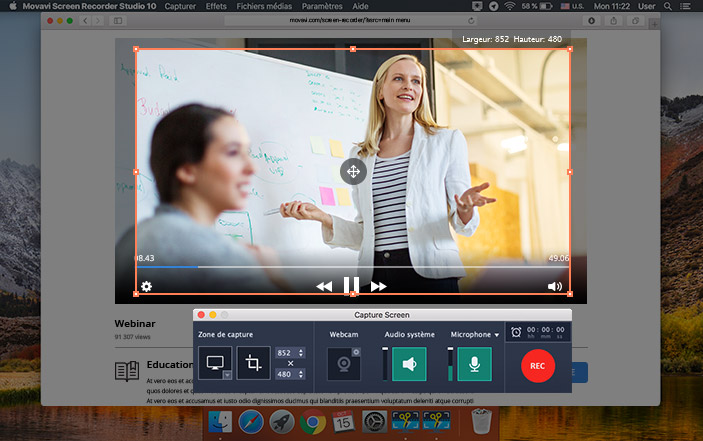Screen dimensions: 703x441
Task: Mute the video player volume
Action: (555, 286)
